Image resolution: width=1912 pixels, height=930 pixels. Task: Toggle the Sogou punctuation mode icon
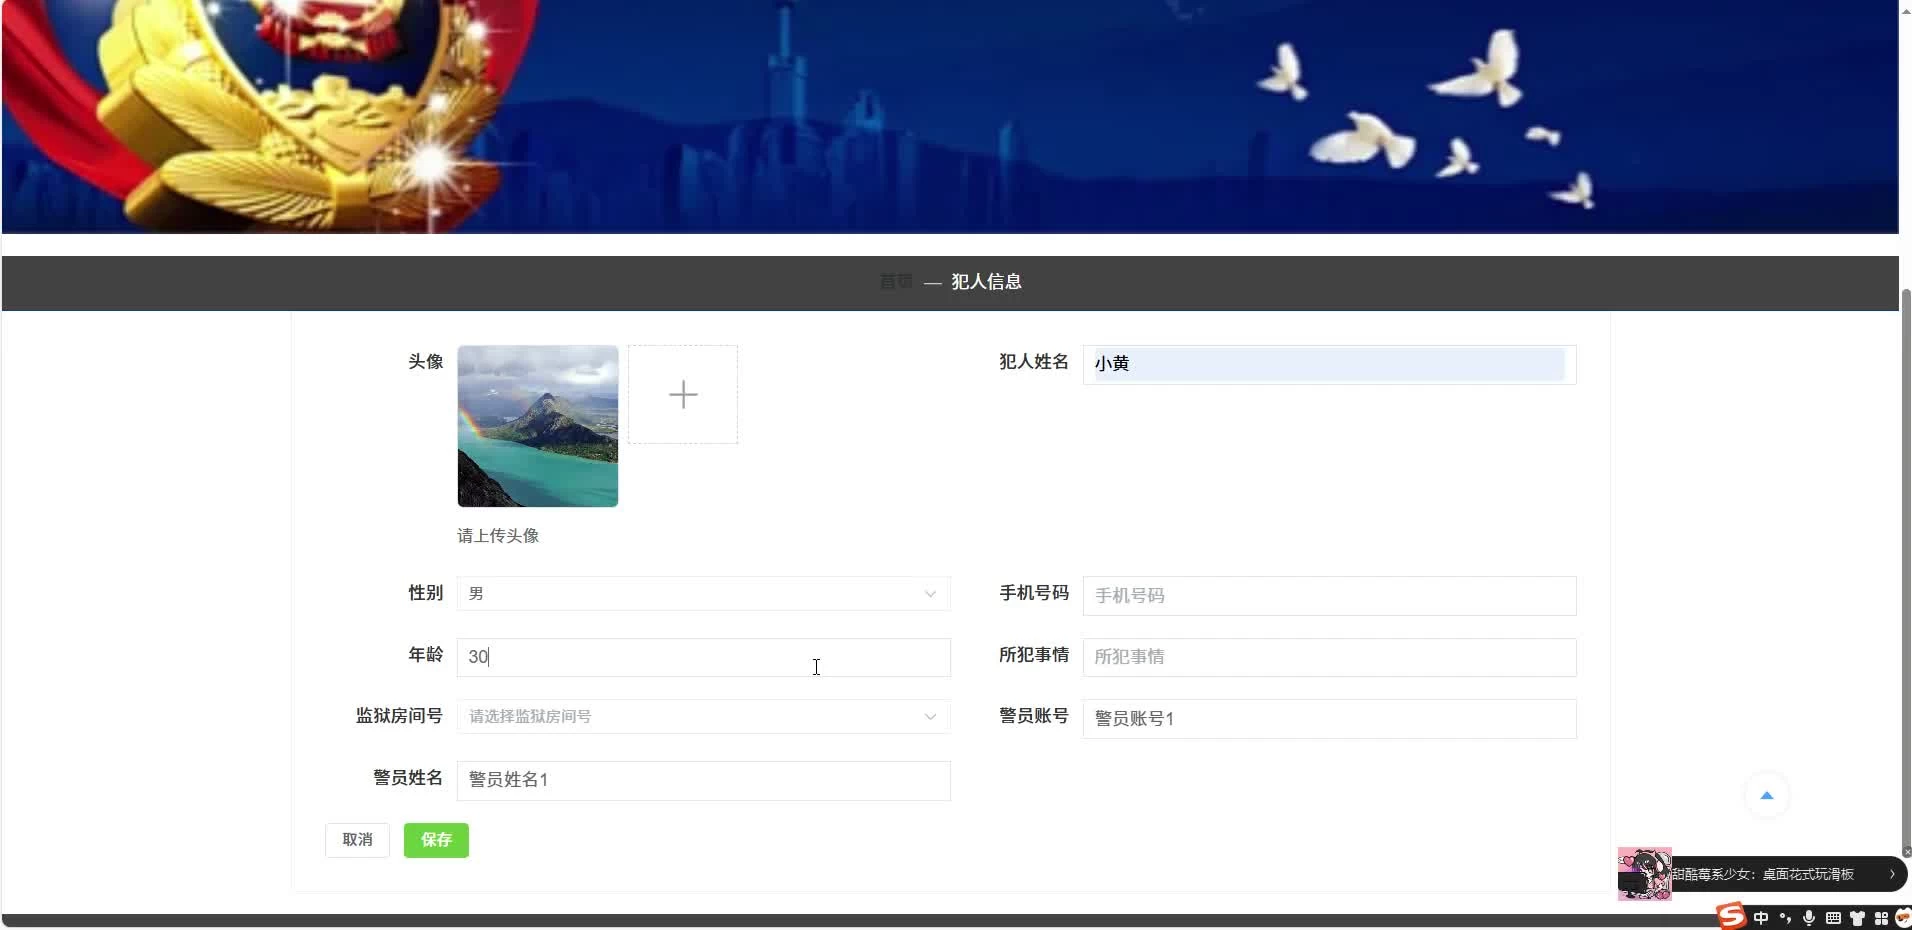[1785, 918]
